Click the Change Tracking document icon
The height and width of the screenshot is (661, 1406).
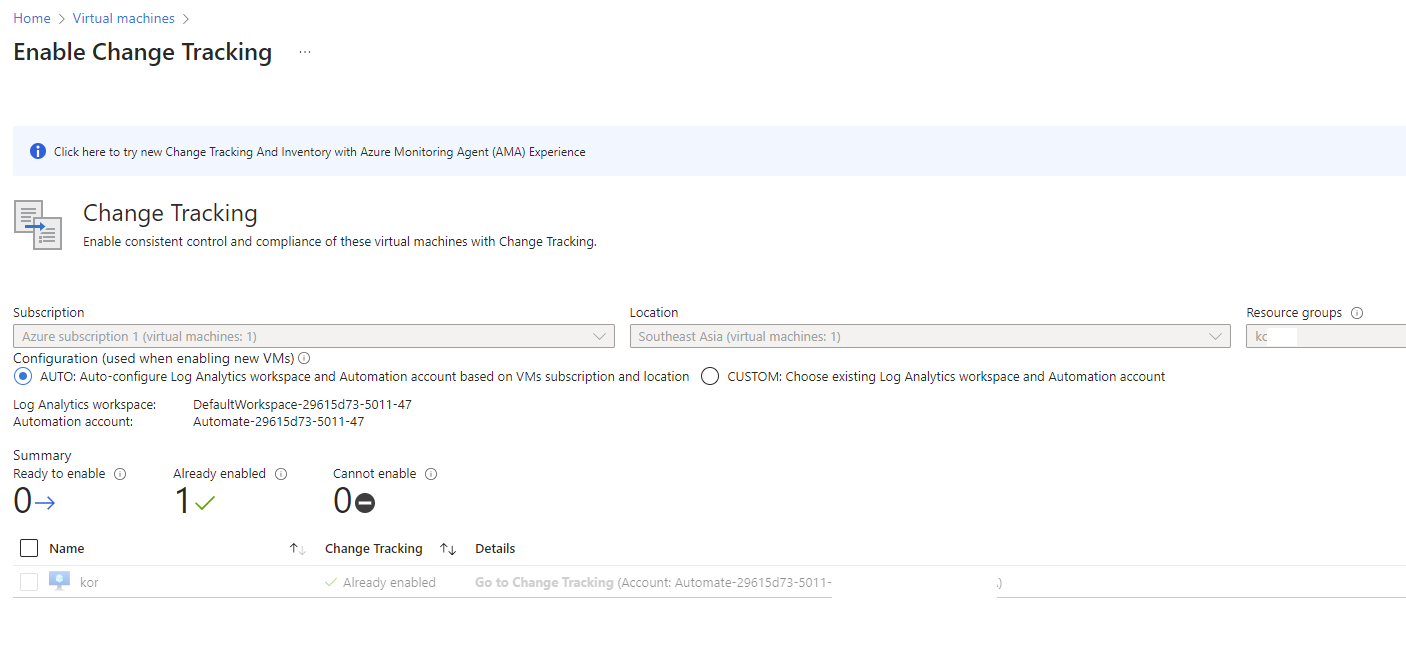(37, 225)
